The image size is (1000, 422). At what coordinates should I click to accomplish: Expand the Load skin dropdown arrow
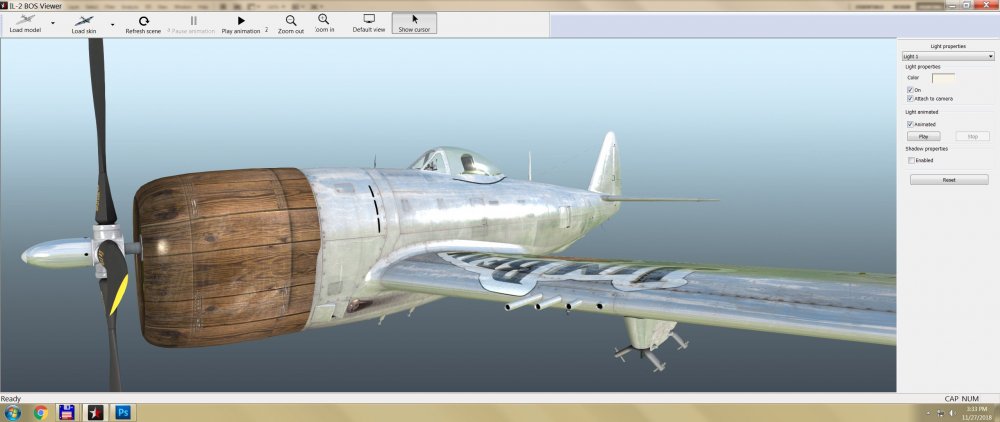point(112,23)
